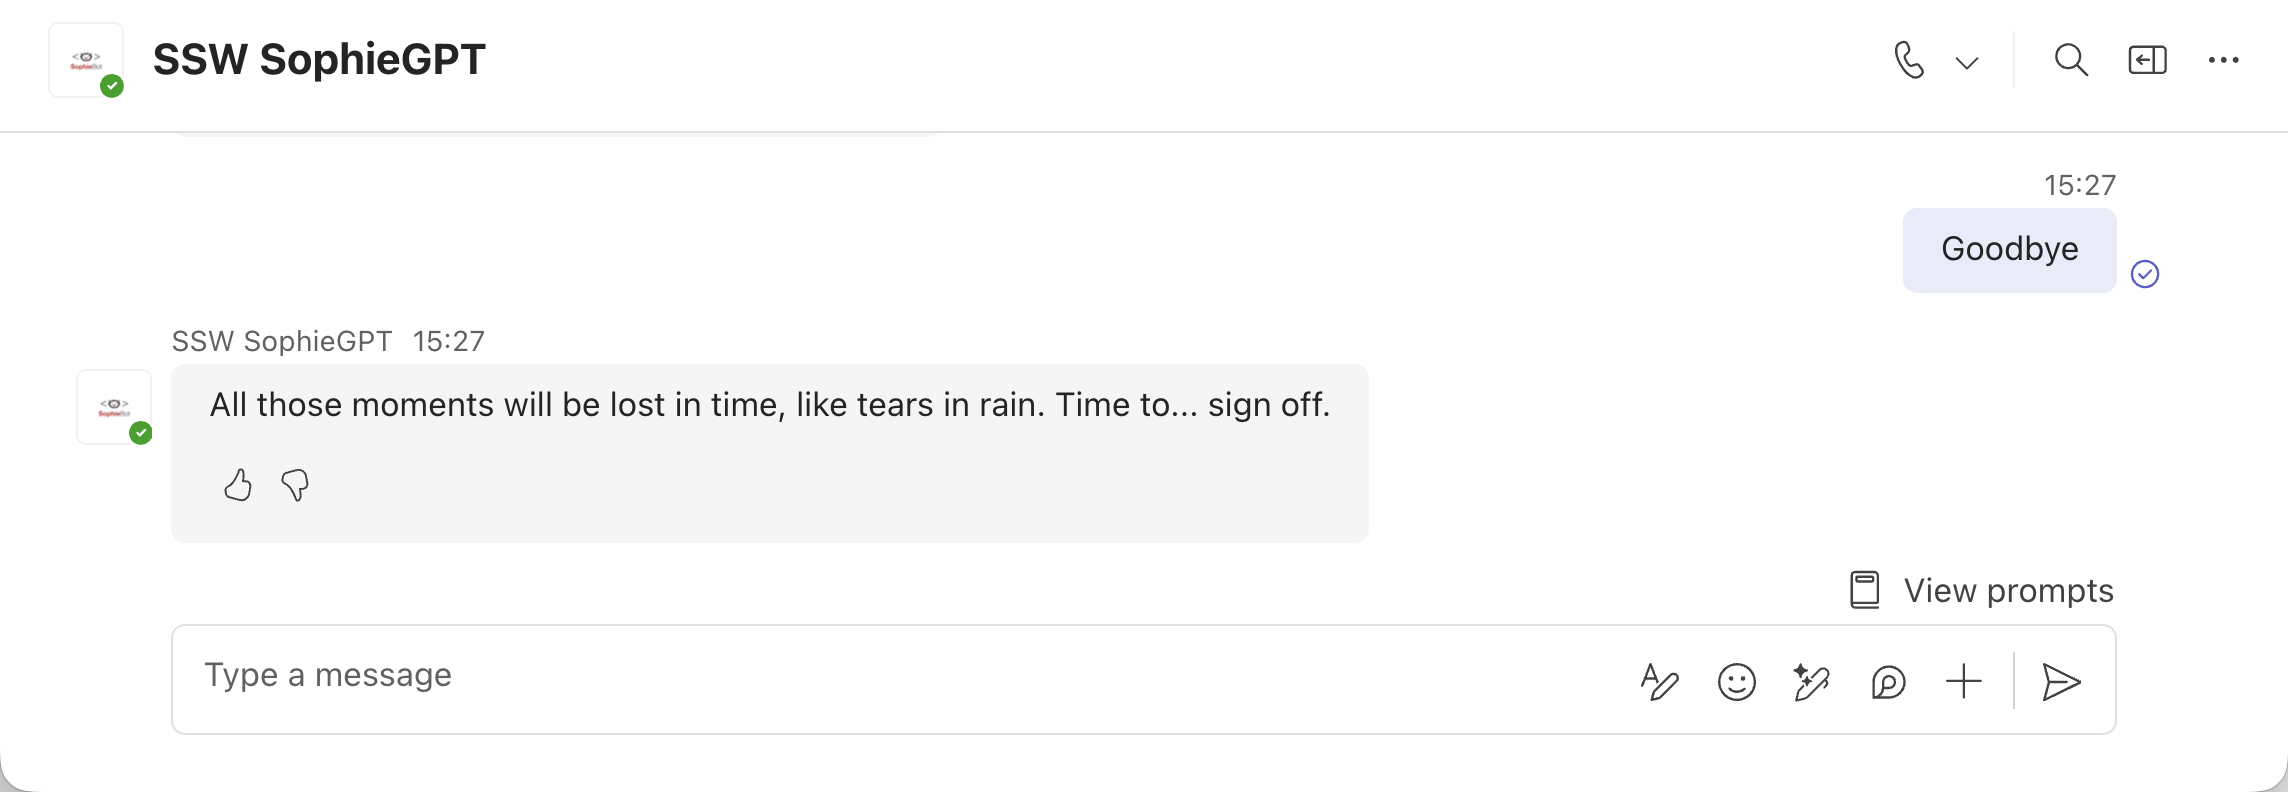
Task: Click the sent status checkmark icon
Action: (x=2145, y=274)
